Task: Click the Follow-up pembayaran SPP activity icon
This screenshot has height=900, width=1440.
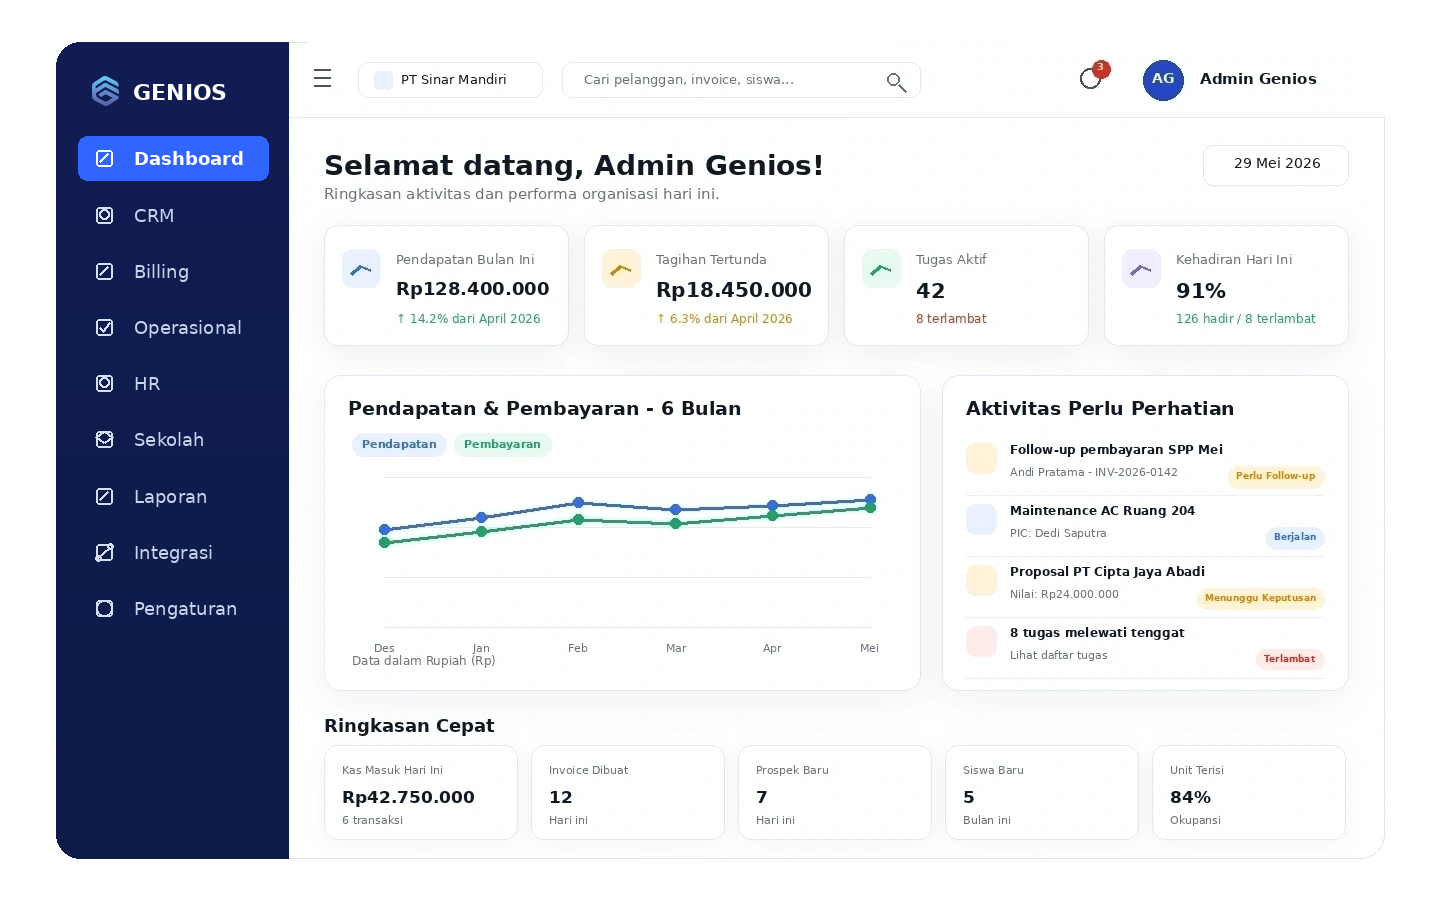Action: coord(981,459)
